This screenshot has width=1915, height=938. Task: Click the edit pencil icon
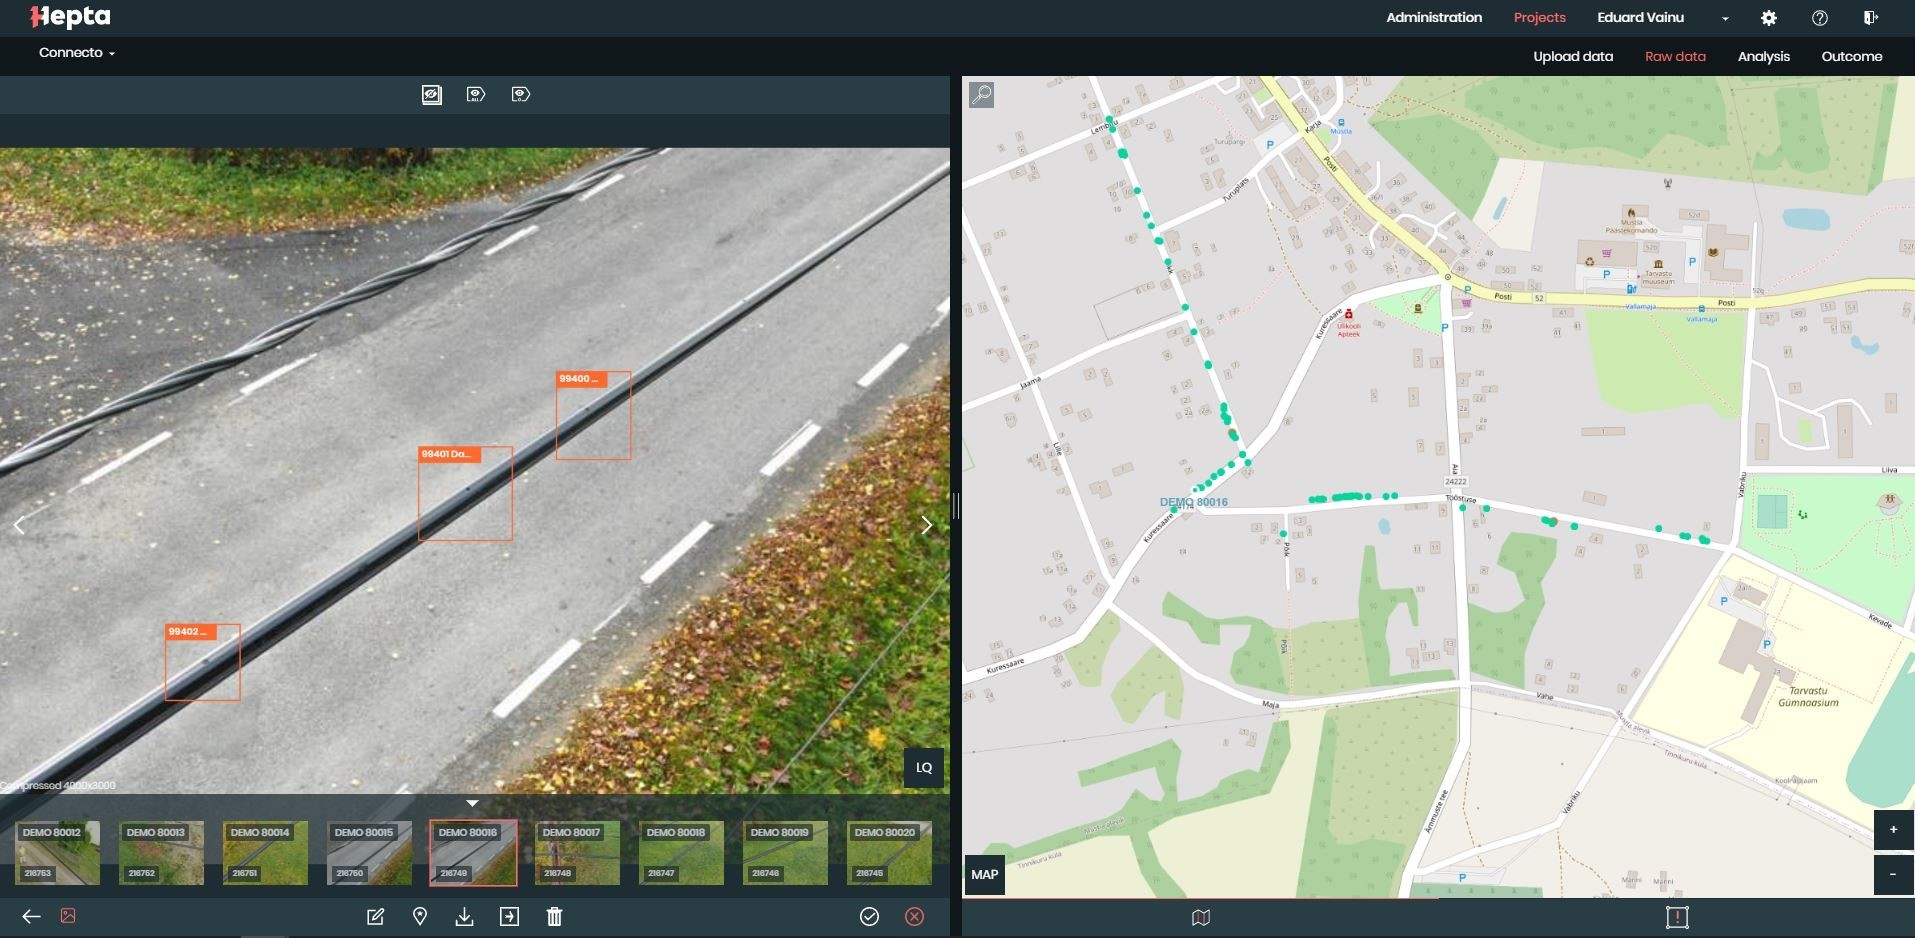pos(375,917)
